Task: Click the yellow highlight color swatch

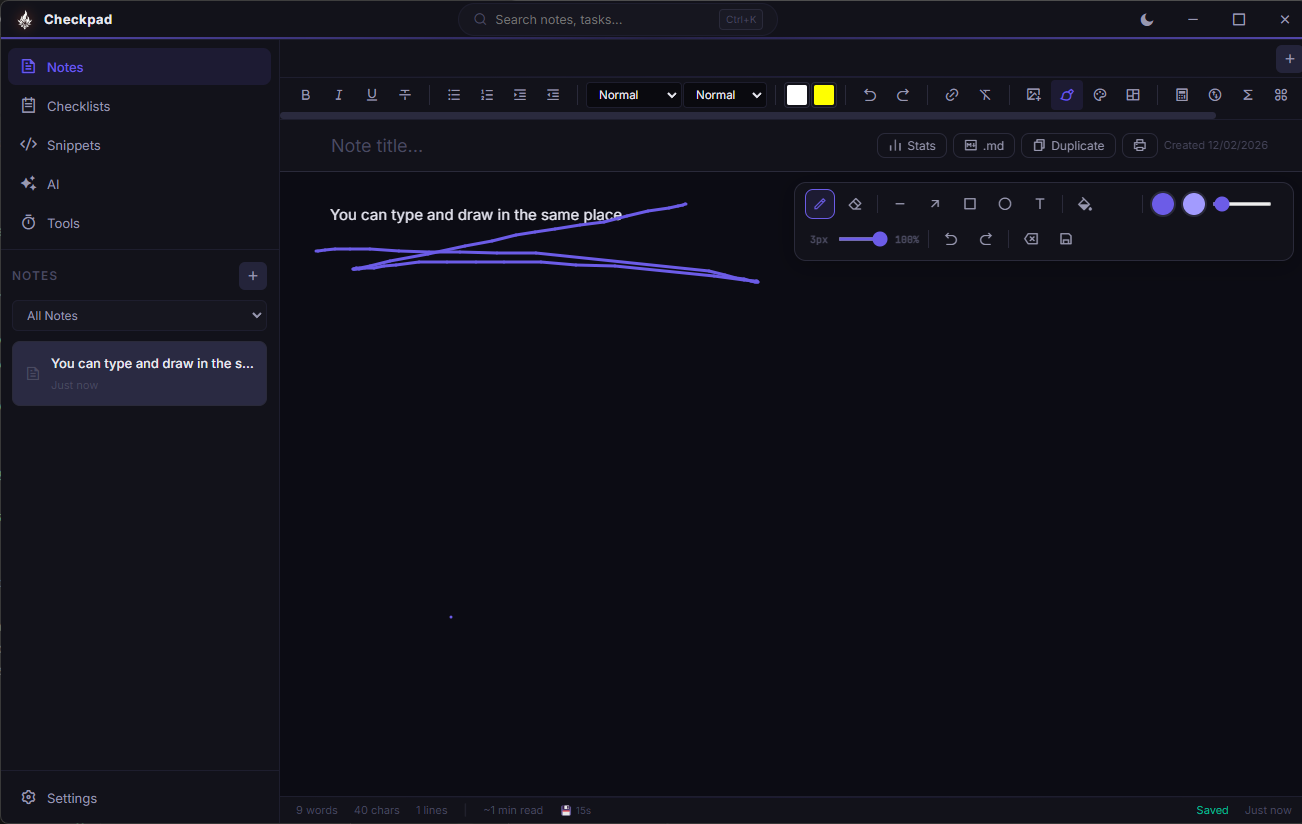Action: click(824, 95)
